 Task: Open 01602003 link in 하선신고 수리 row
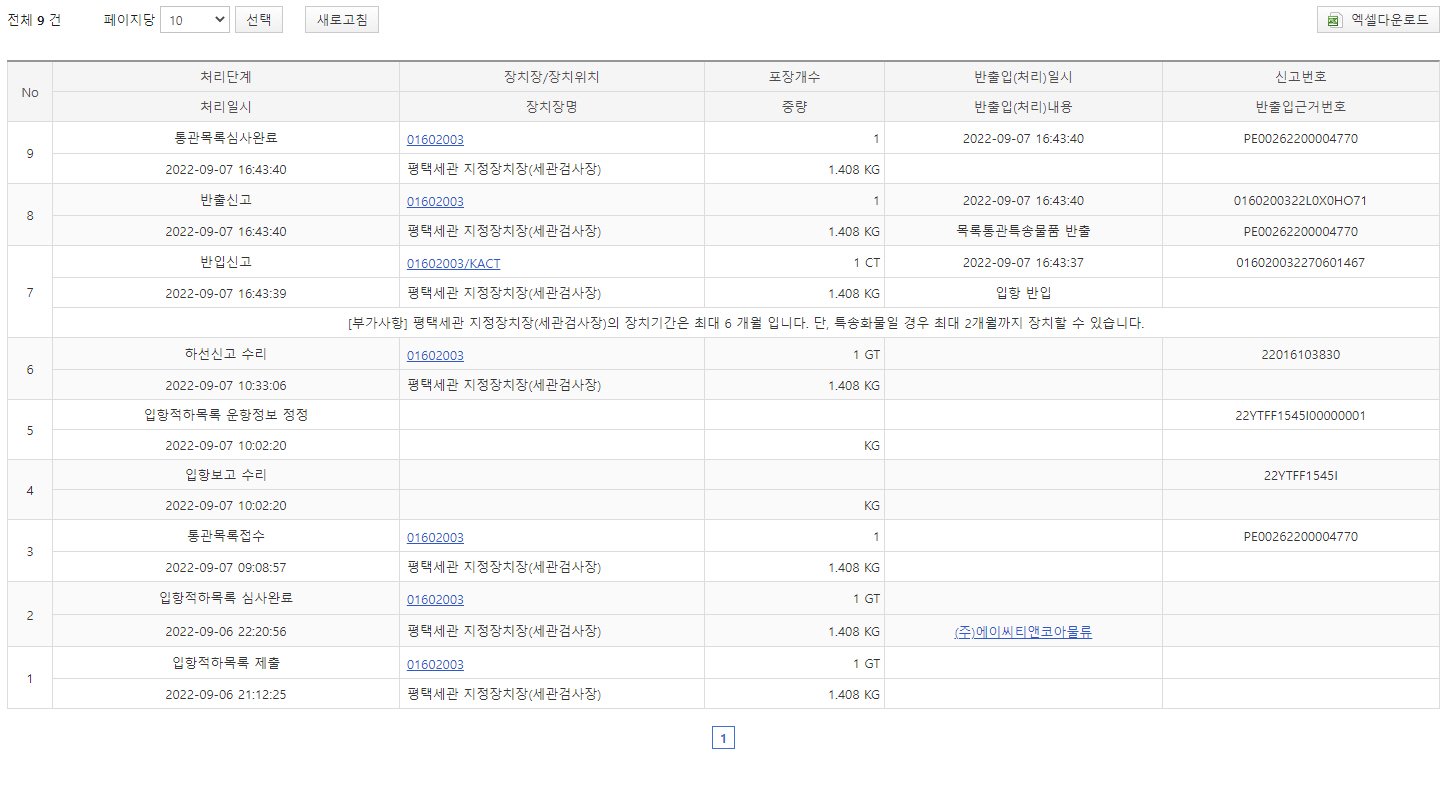coord(435,356)
